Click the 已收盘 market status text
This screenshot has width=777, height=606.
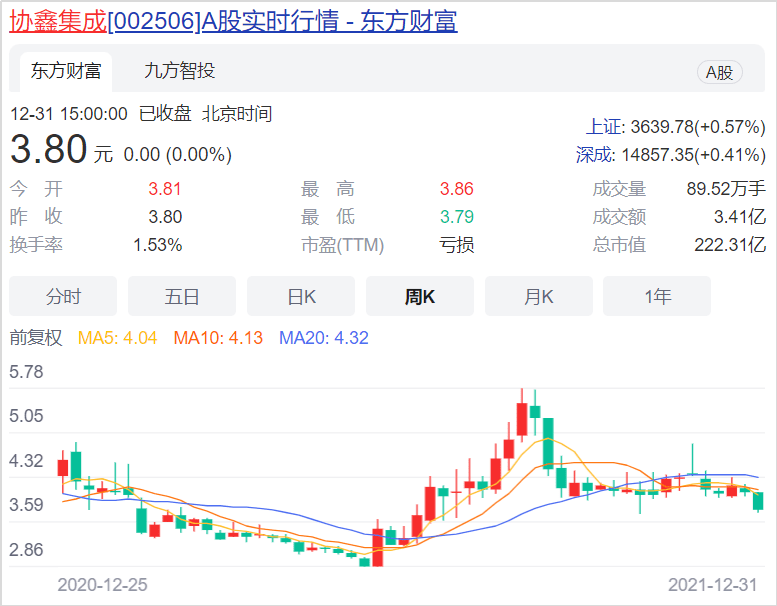[x=165, y=113]
